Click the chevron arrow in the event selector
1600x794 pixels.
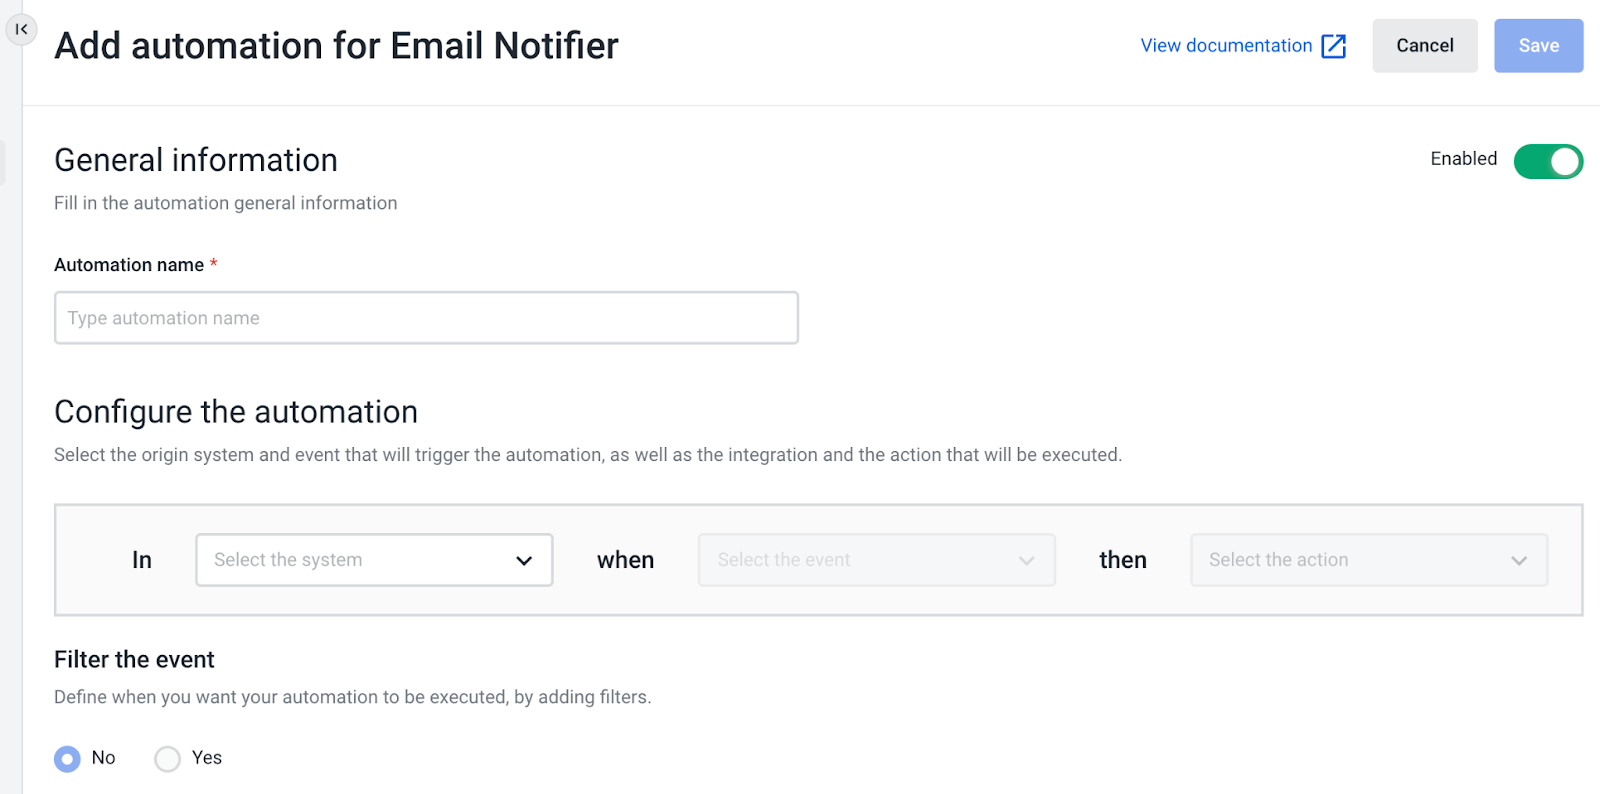coord(1026,561)
